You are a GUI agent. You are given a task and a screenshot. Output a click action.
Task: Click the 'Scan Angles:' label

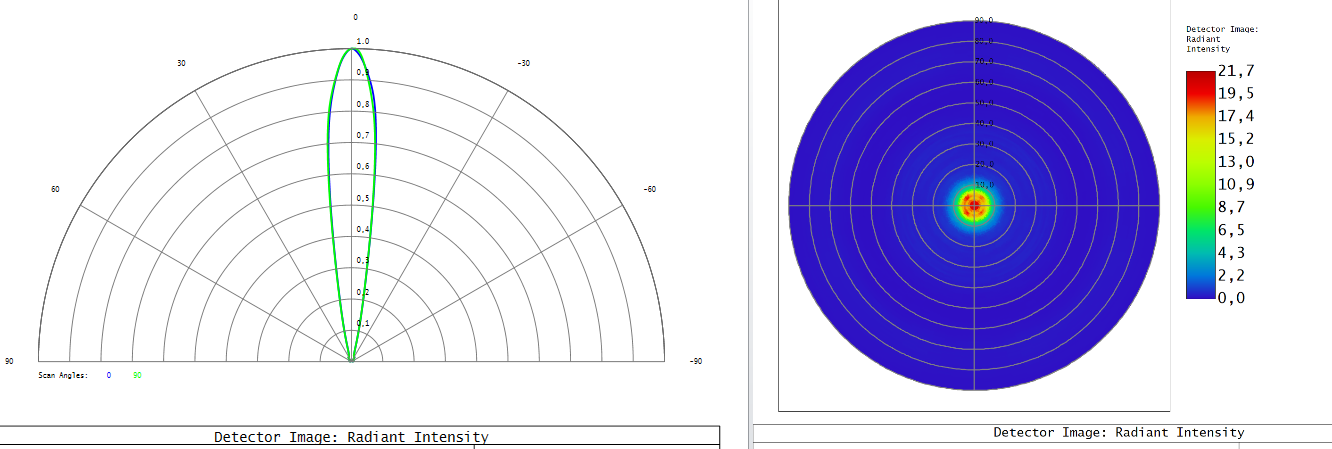pyautogui.click(x=64, y=375)
